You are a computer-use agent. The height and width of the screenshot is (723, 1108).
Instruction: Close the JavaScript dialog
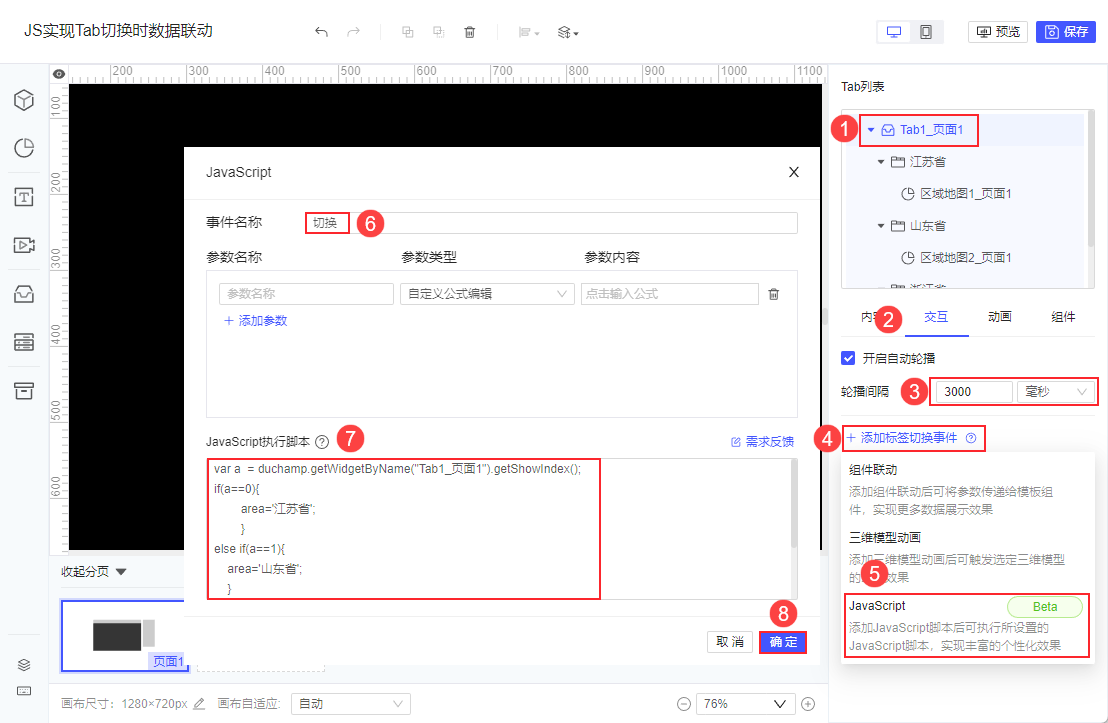(794, 172)
